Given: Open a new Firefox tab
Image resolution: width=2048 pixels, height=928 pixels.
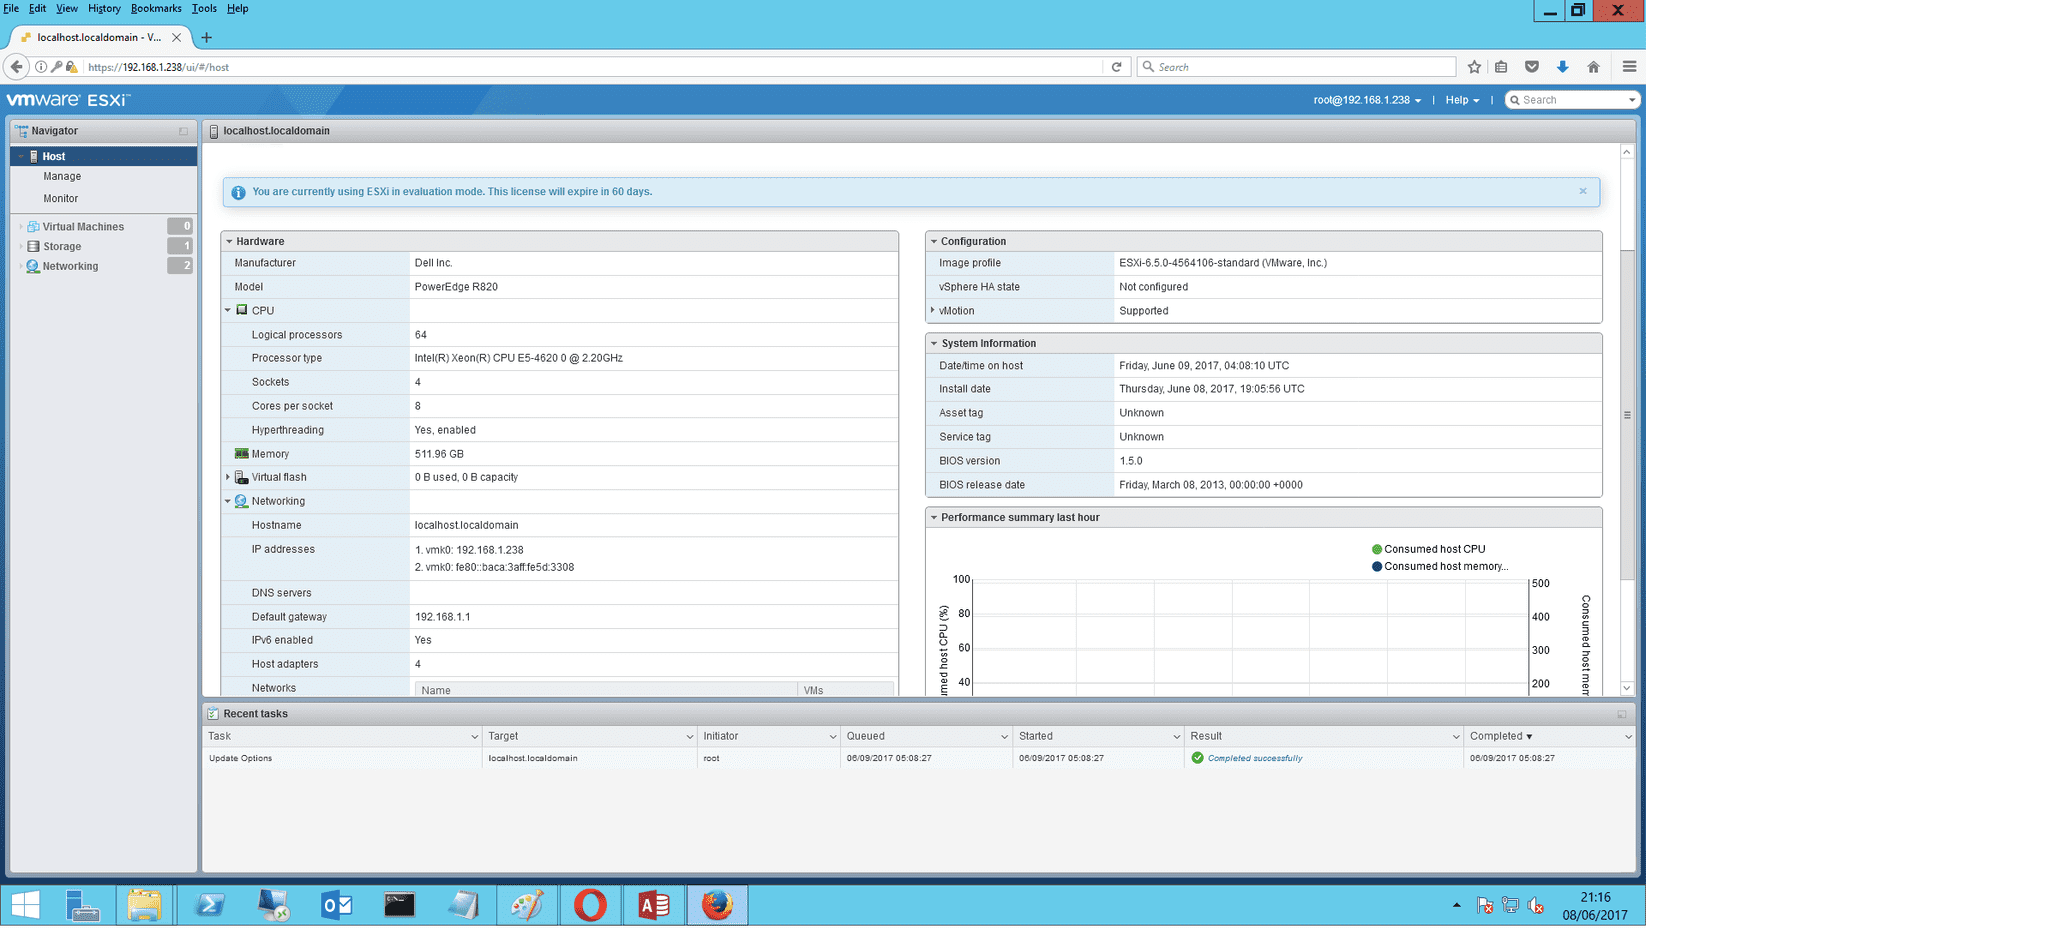Looking at the screenshot, I should [206, 38].
